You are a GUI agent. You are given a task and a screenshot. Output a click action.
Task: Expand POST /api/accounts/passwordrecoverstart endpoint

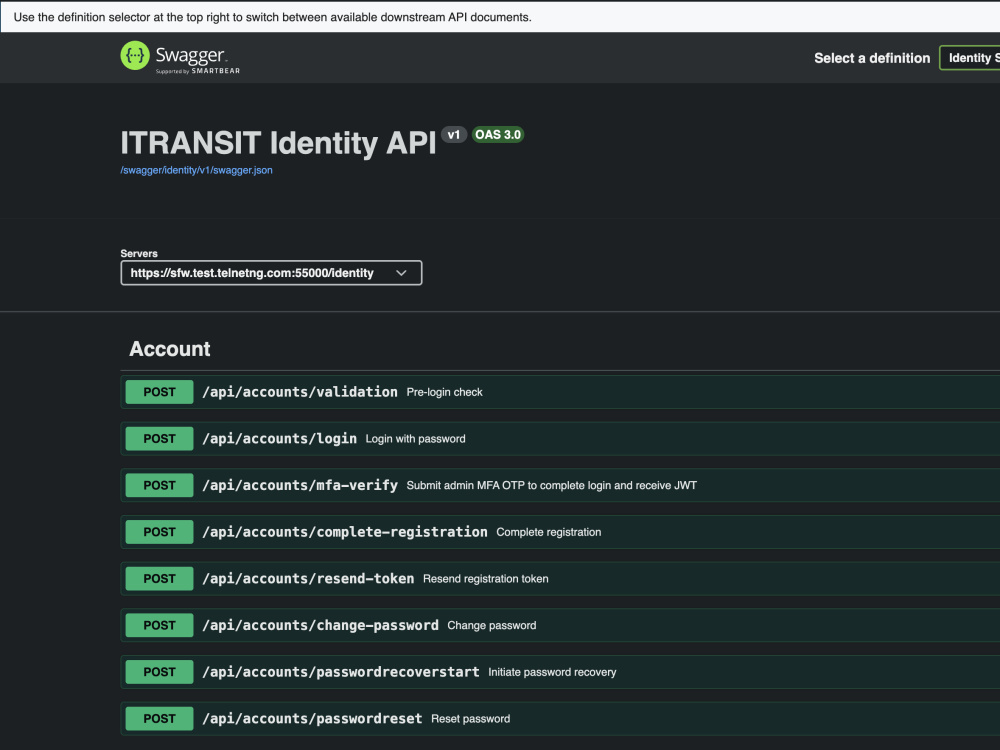(x=560, y=672)
